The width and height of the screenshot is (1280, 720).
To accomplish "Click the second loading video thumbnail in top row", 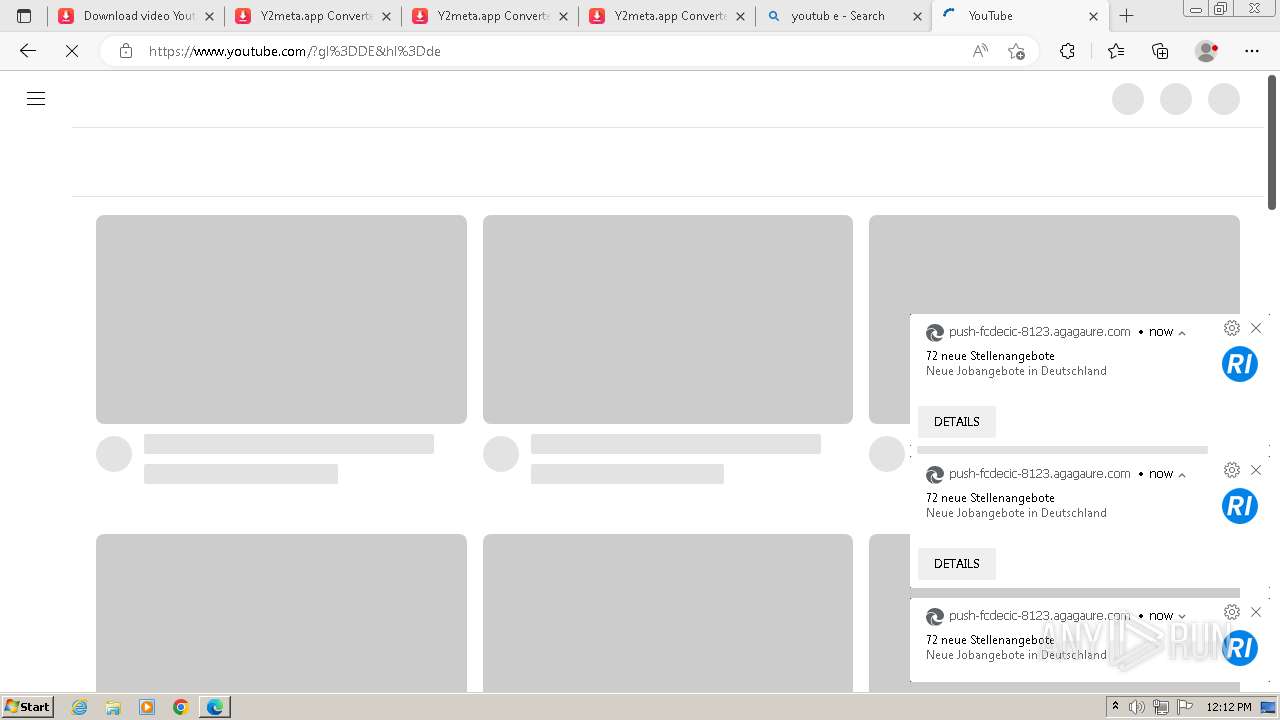I will pyautogui.click(x=668, y=319).
